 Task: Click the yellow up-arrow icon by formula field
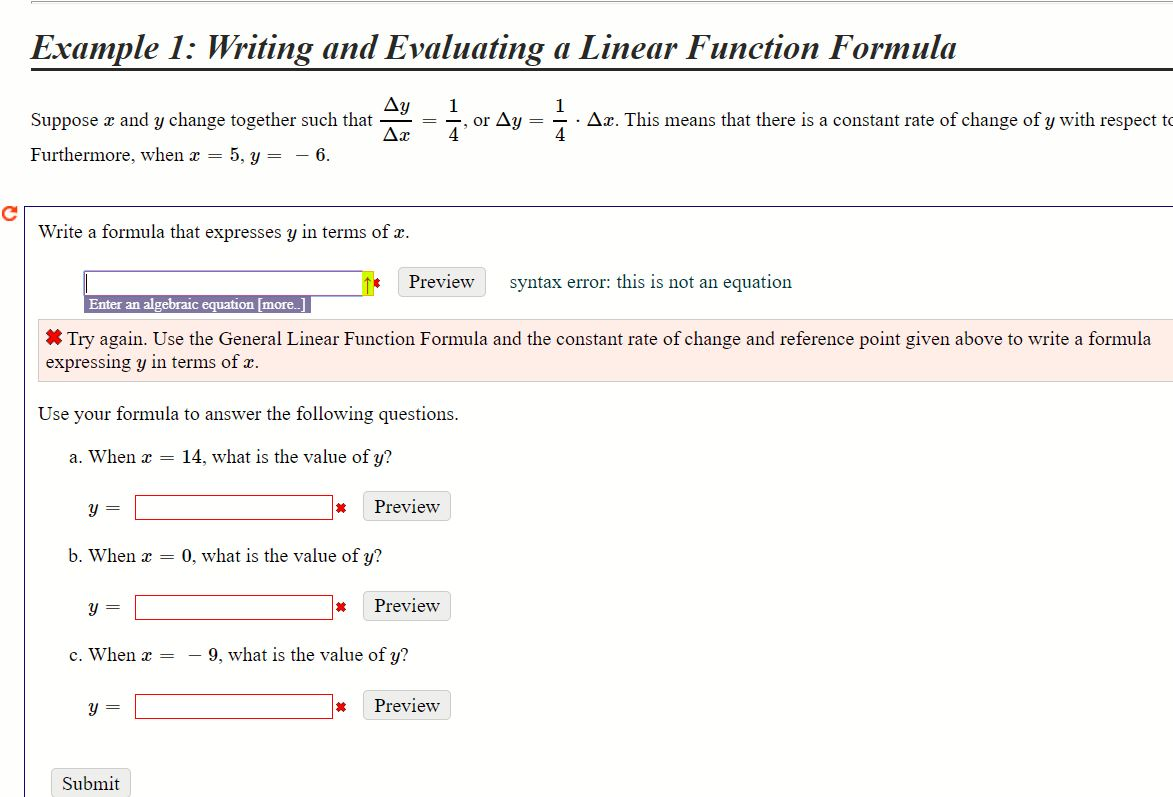[x=368, y=284]
